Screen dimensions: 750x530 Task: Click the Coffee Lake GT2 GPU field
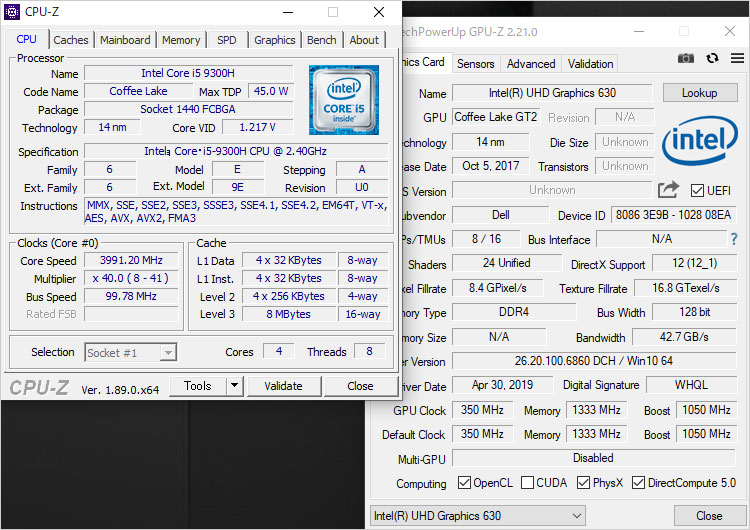pyautogui.click(x=496, y=117)
